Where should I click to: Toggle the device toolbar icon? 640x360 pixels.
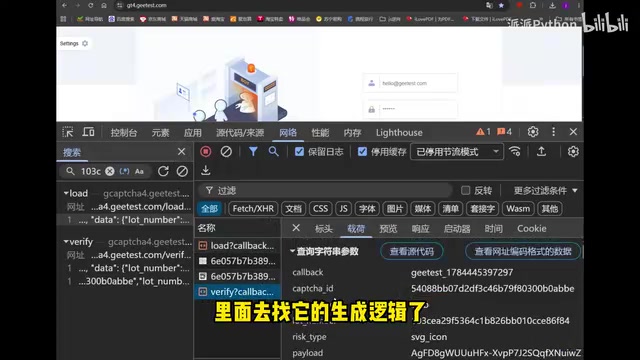coord(88,132)
